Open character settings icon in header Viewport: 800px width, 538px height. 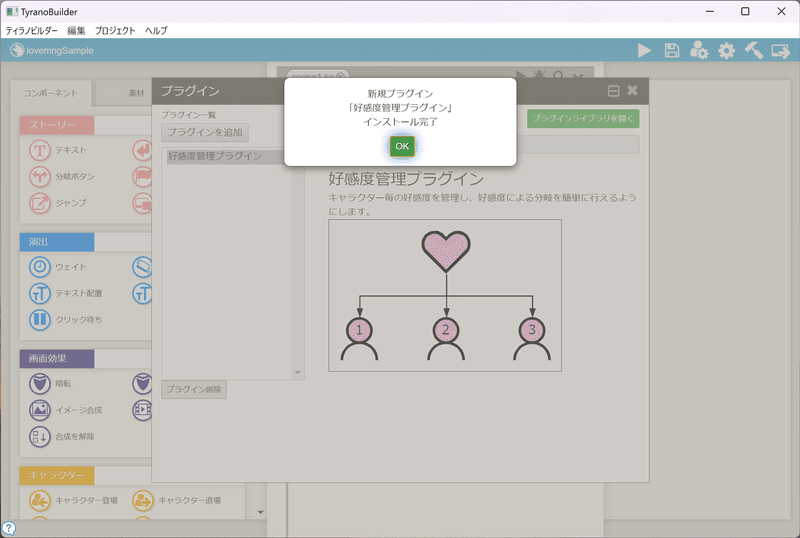pos(699,51)
